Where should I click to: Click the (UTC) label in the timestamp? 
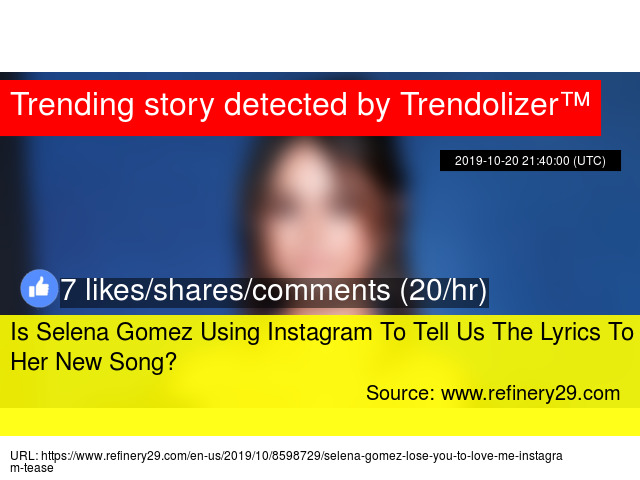(589, 161)
